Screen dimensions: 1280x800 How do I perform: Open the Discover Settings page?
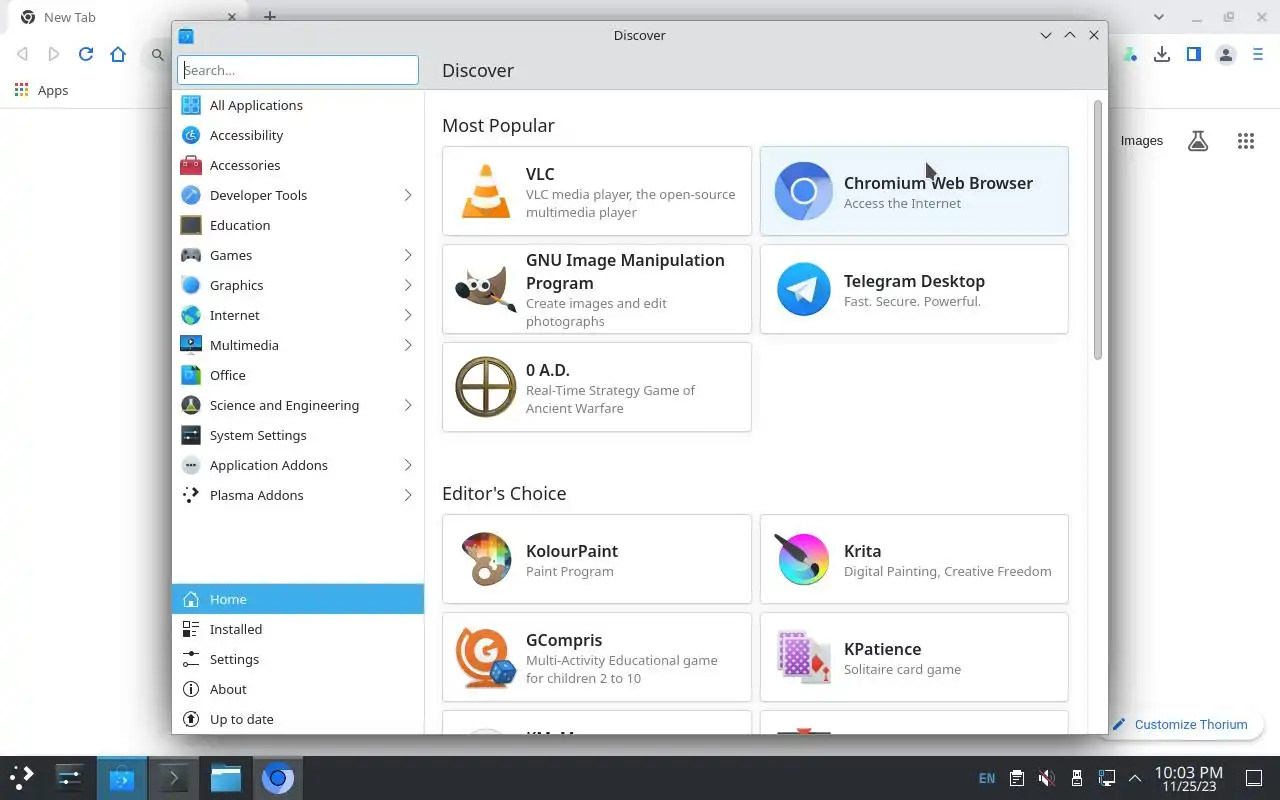[298, 659]
